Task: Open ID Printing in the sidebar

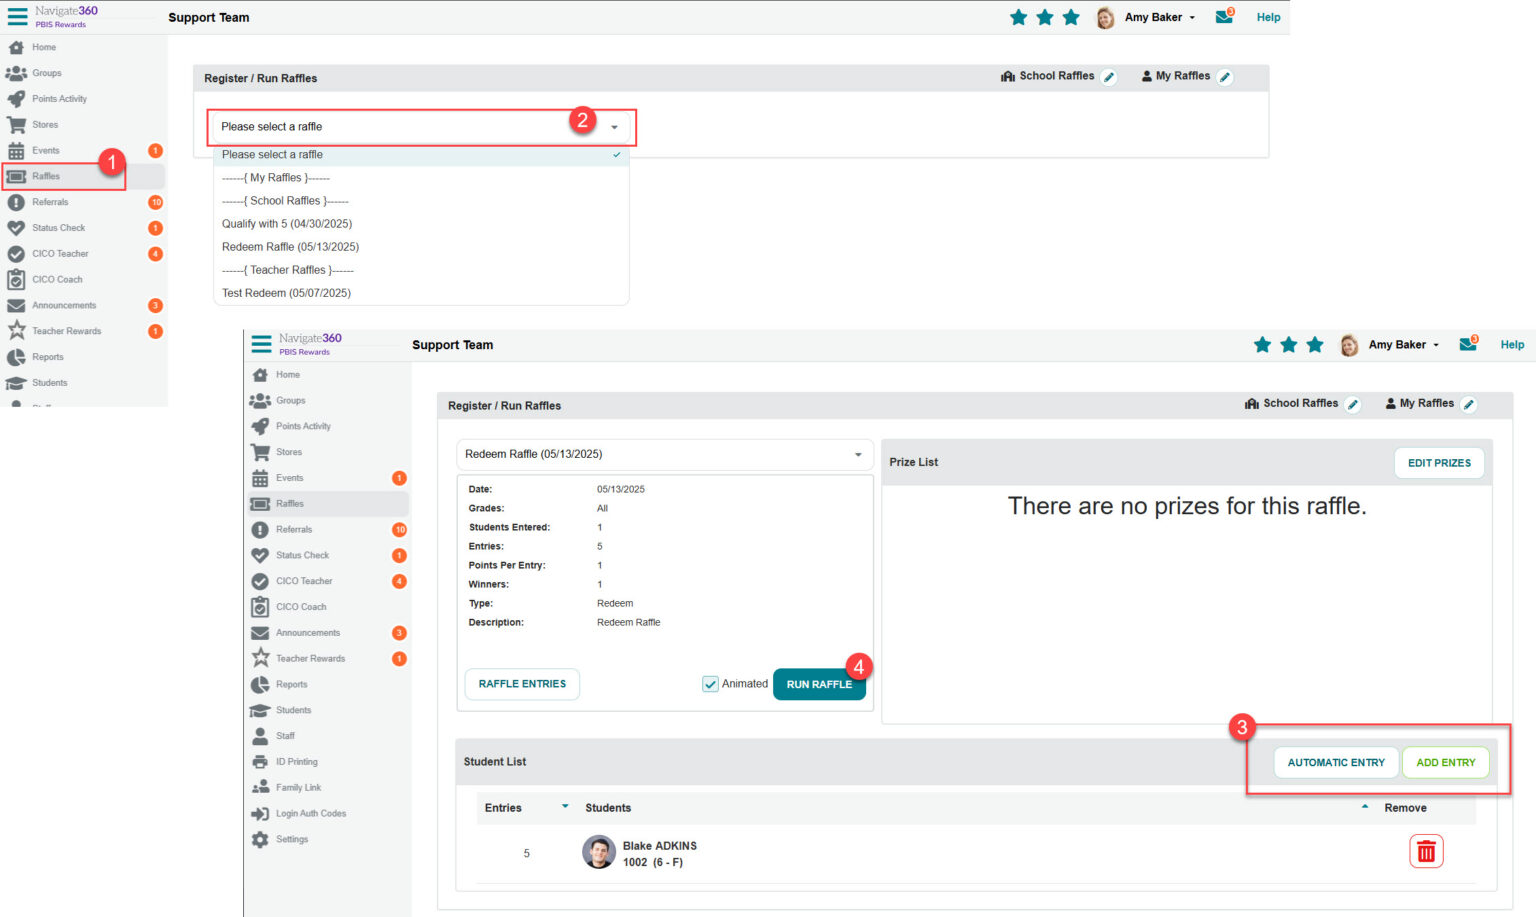Action: [296, 762]
